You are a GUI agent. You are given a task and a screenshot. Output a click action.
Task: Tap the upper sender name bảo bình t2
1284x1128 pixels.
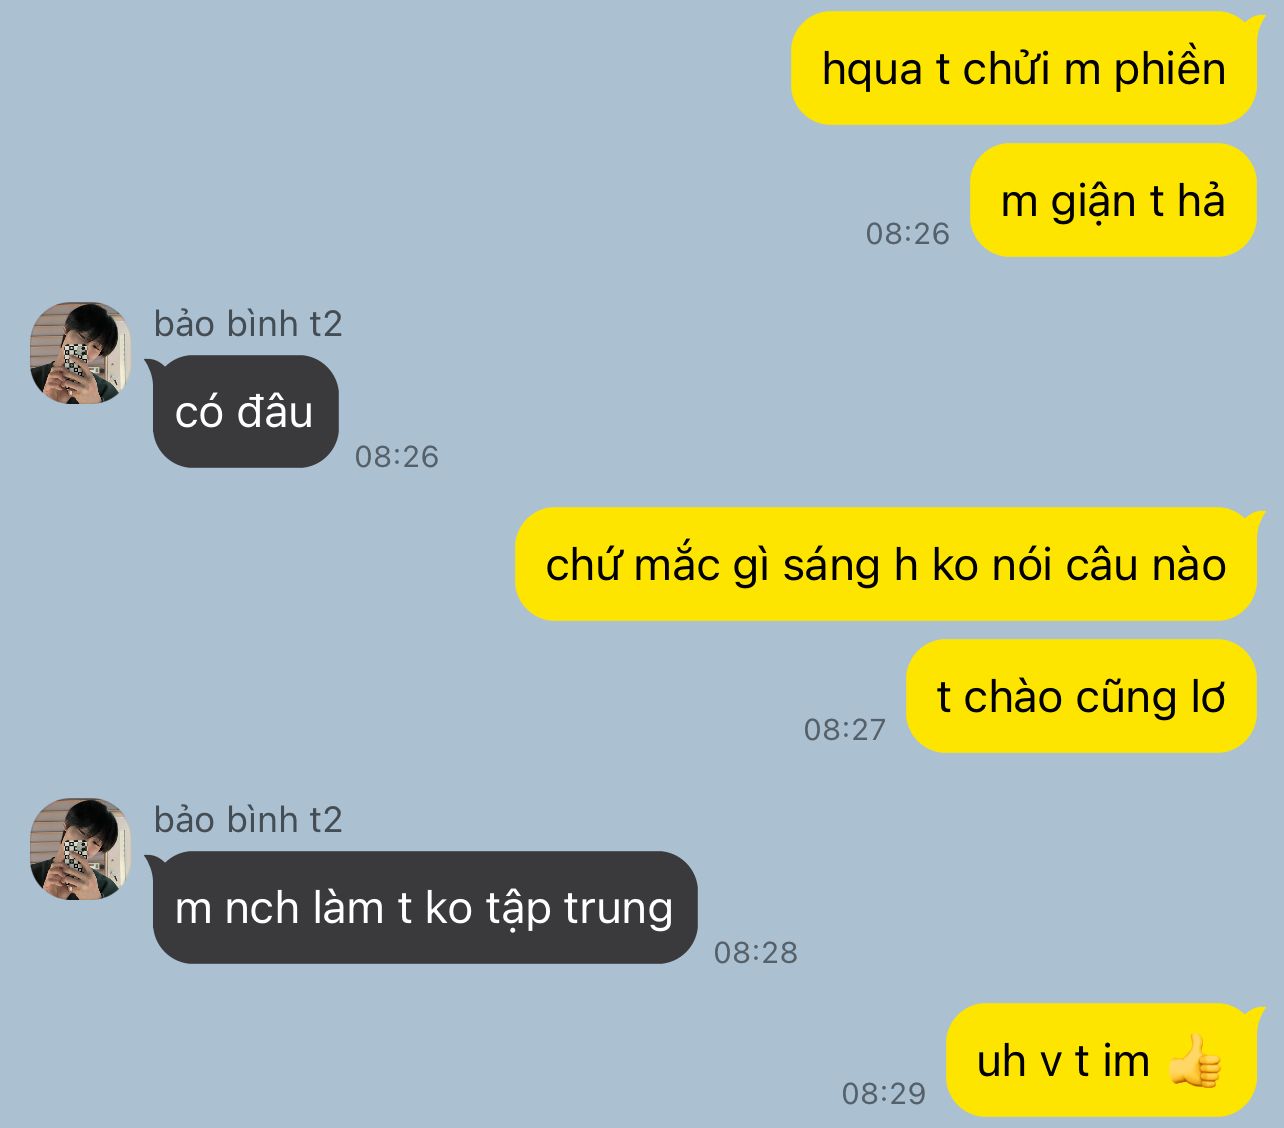[248, 324]
